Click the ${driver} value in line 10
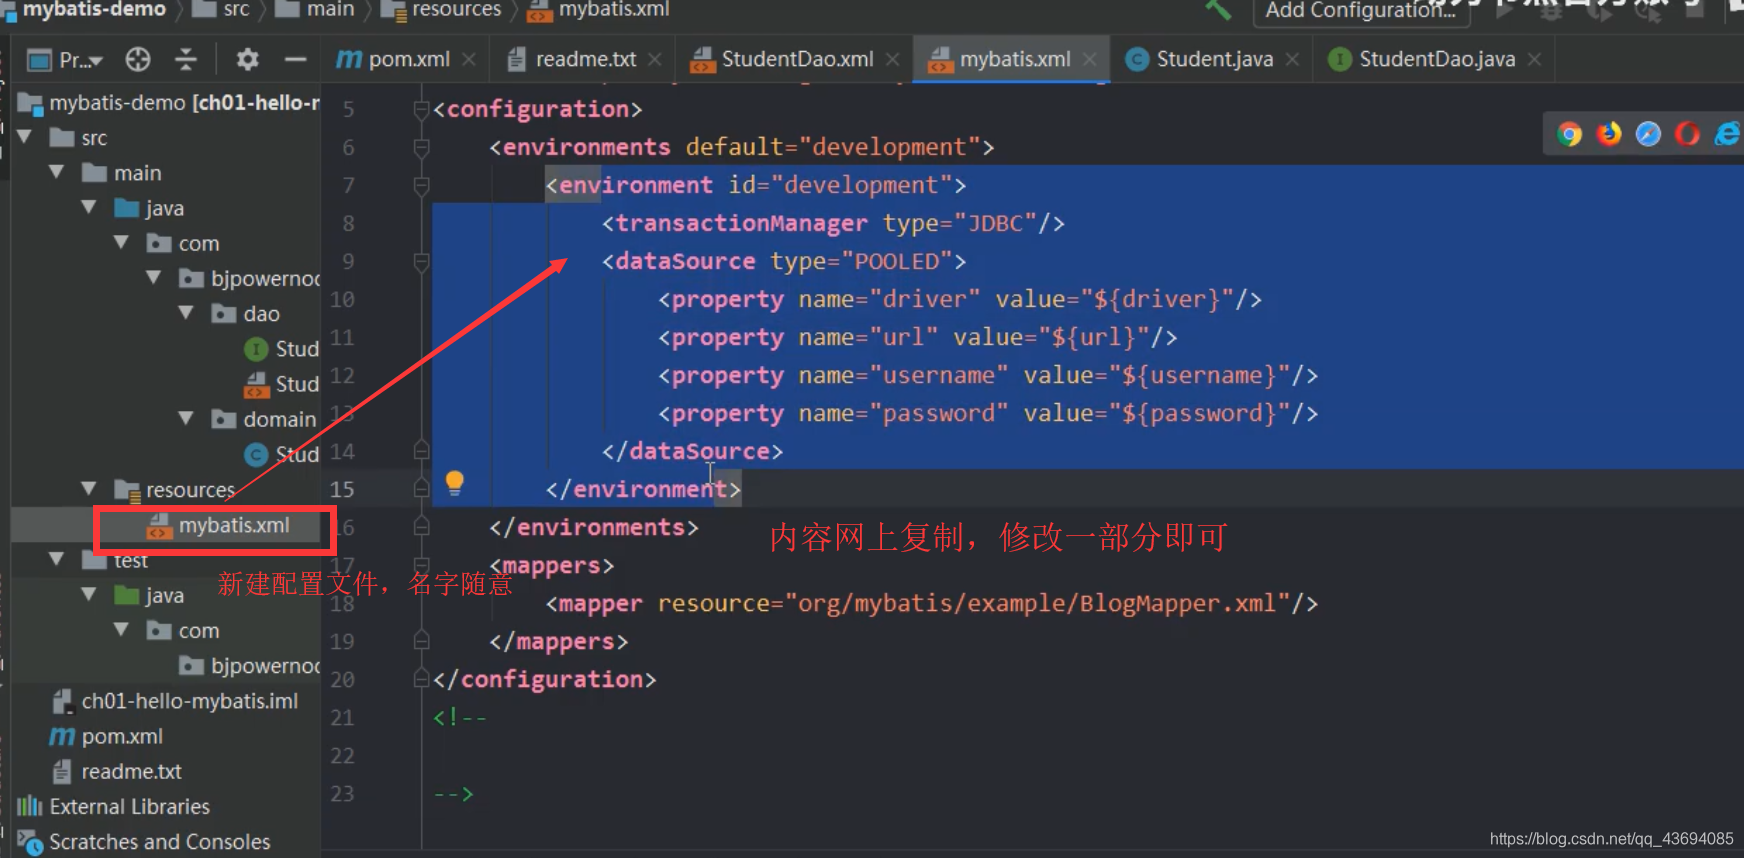The height and width of the screenshot is (858, 1744). (1157, 299)
